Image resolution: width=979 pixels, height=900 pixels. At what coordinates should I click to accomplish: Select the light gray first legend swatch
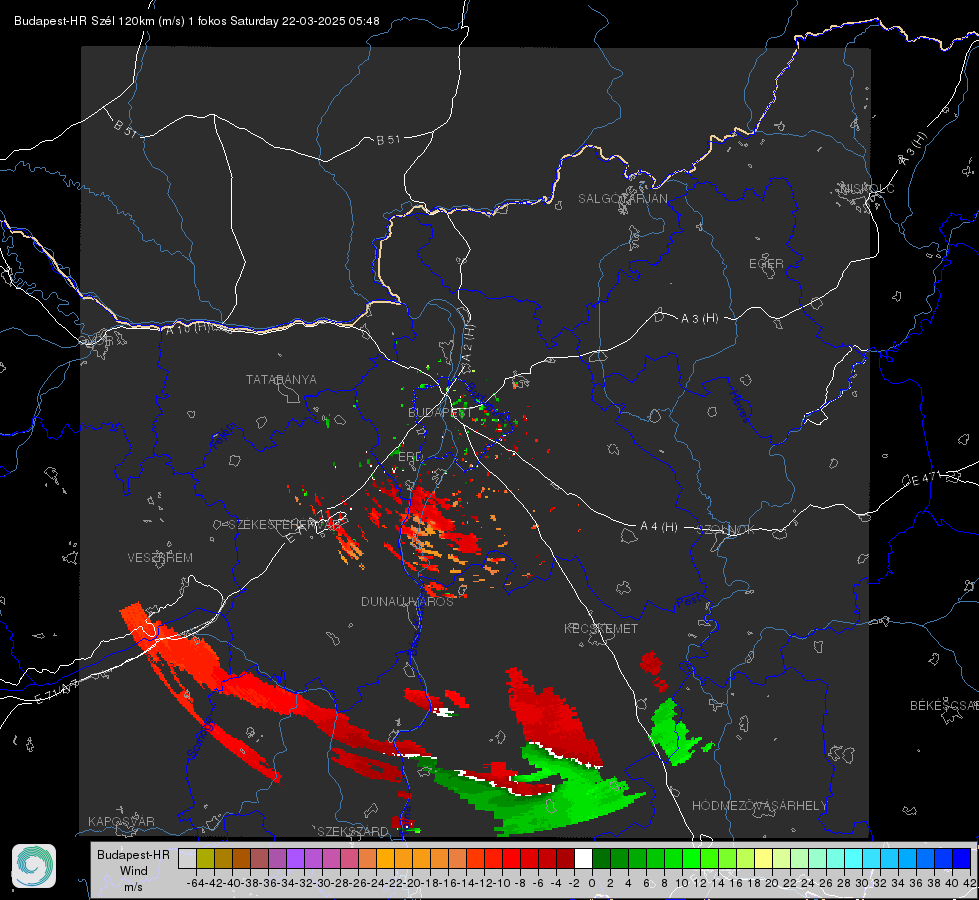point(187,858)
